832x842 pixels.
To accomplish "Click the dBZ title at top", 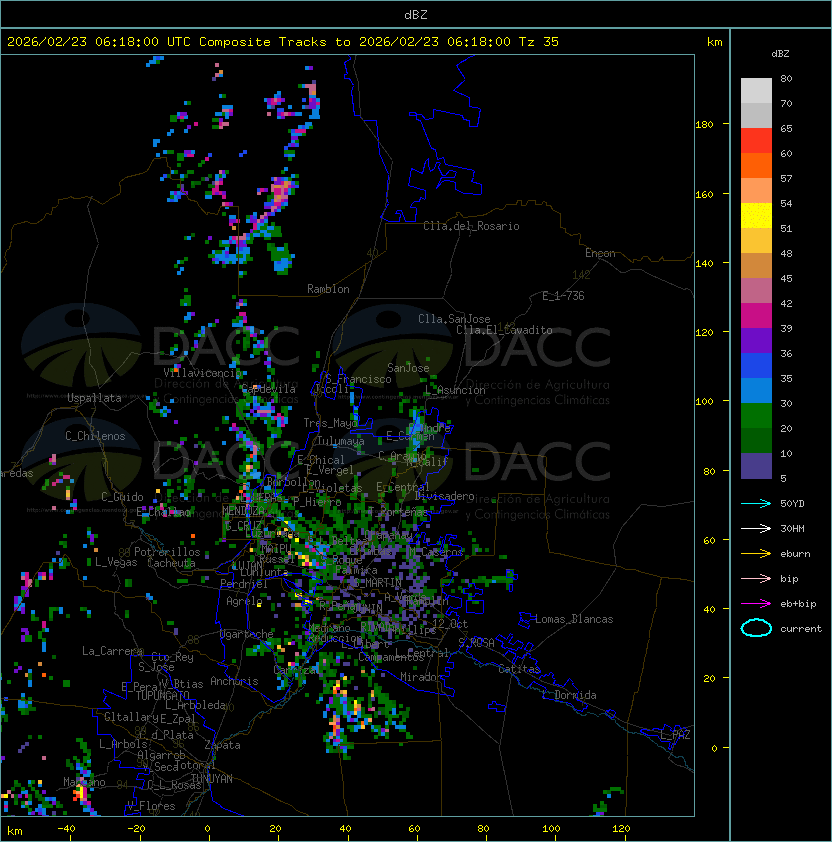I will pyautogui.click(x=416, y=15).
